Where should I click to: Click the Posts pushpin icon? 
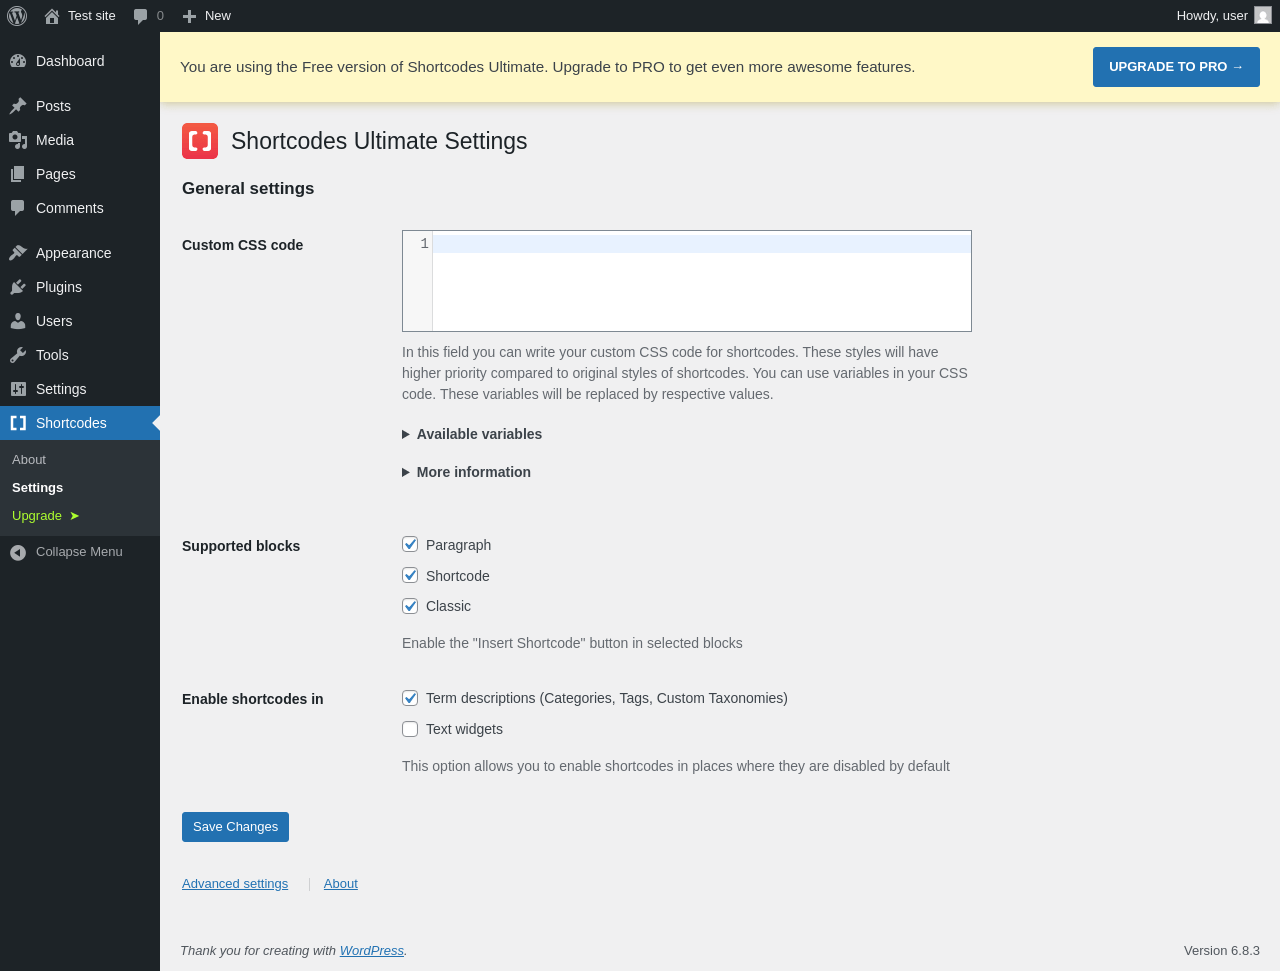[x=18, y=106]
